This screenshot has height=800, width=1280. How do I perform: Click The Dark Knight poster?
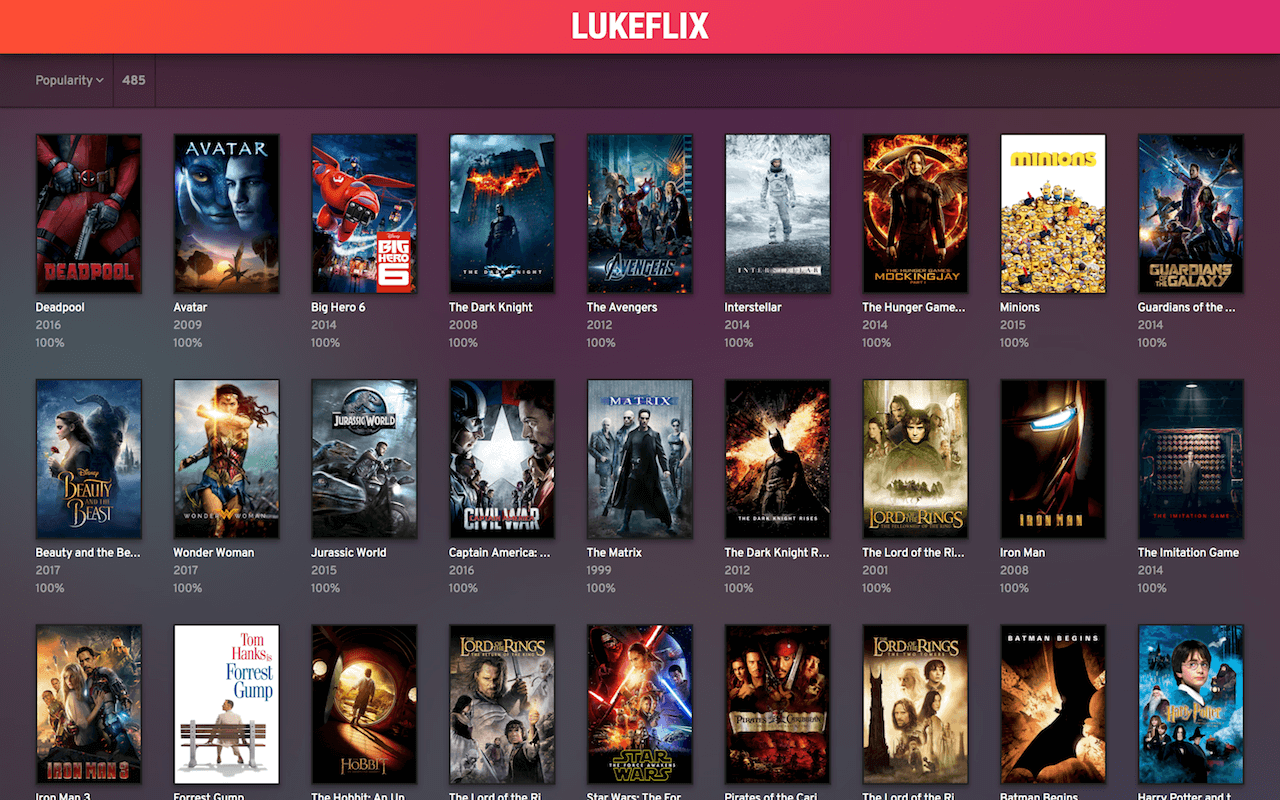click(x=502, y=213)
